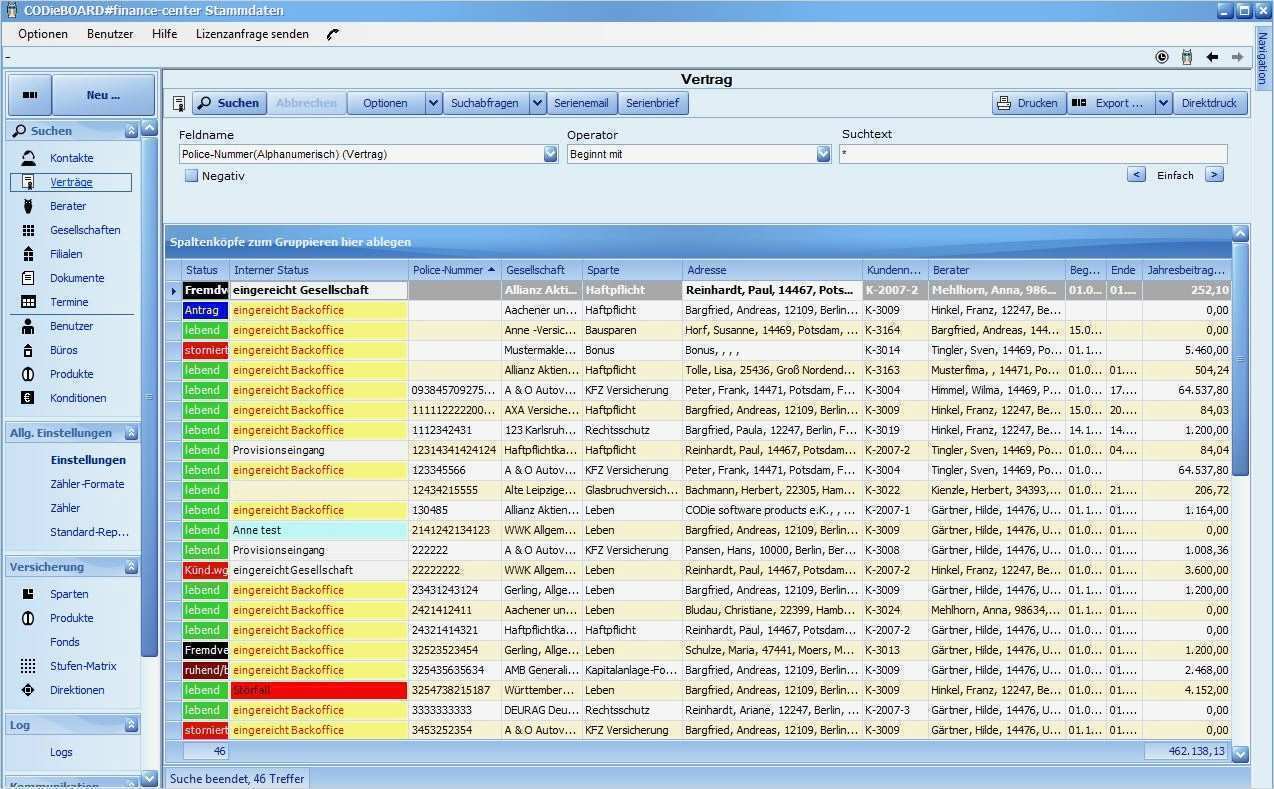This screenshot has width=1274, height=789.
Task: Click into the Suchtext input field
Action: click(1033, 154)
